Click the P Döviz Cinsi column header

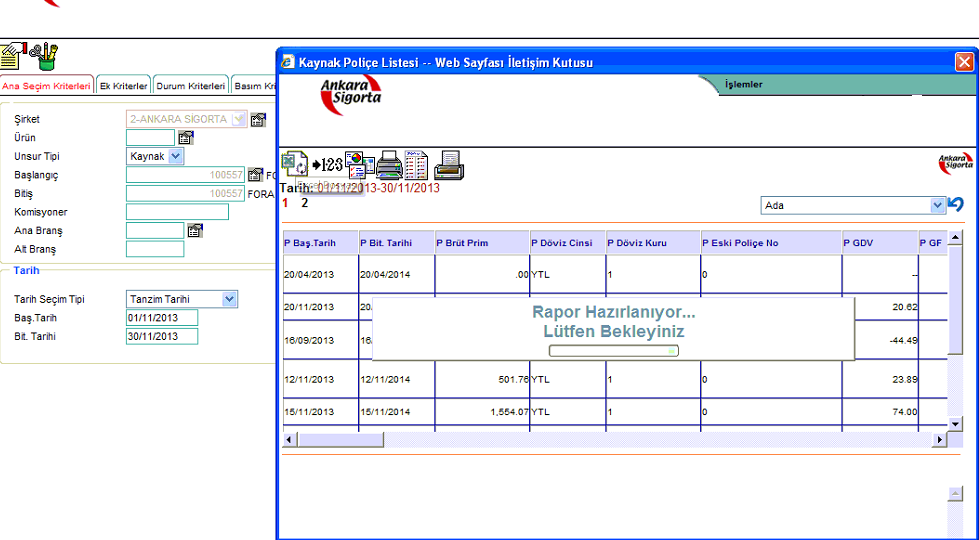566,243
